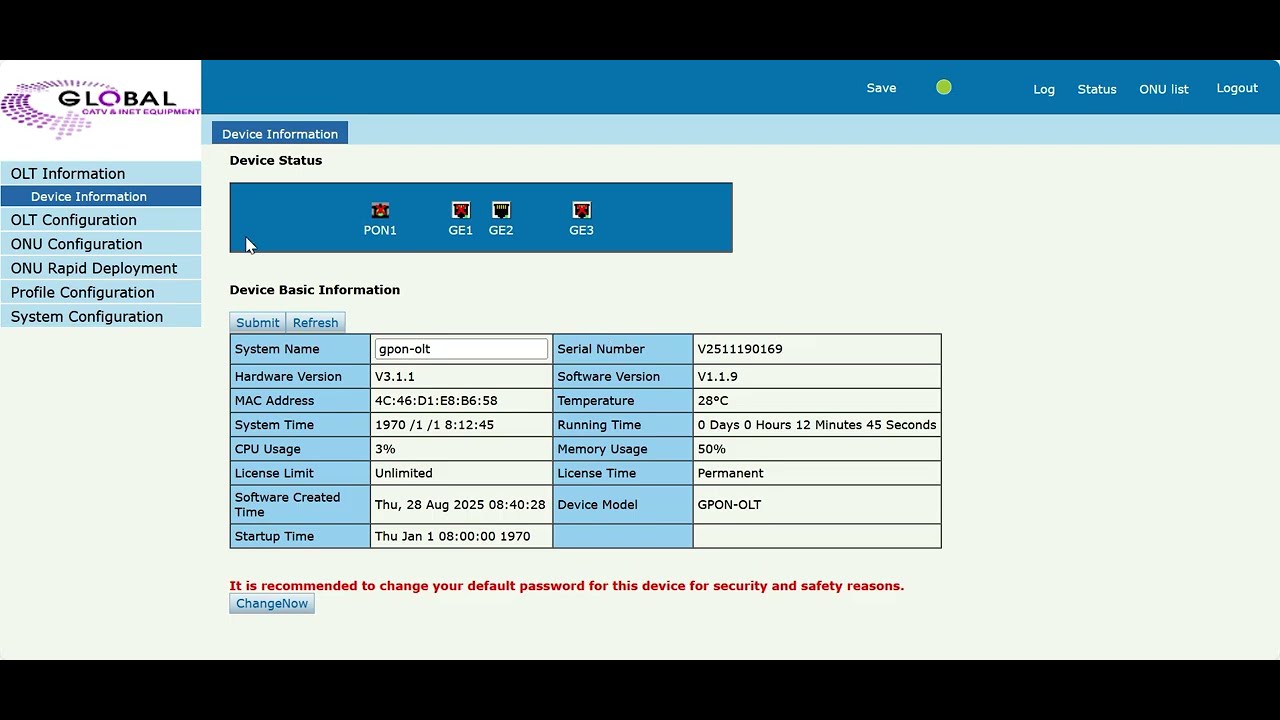Image resolution: width=1280 pixels, height=720 pixels.
Task: Click the Submit button
Action: click(258, 323)
